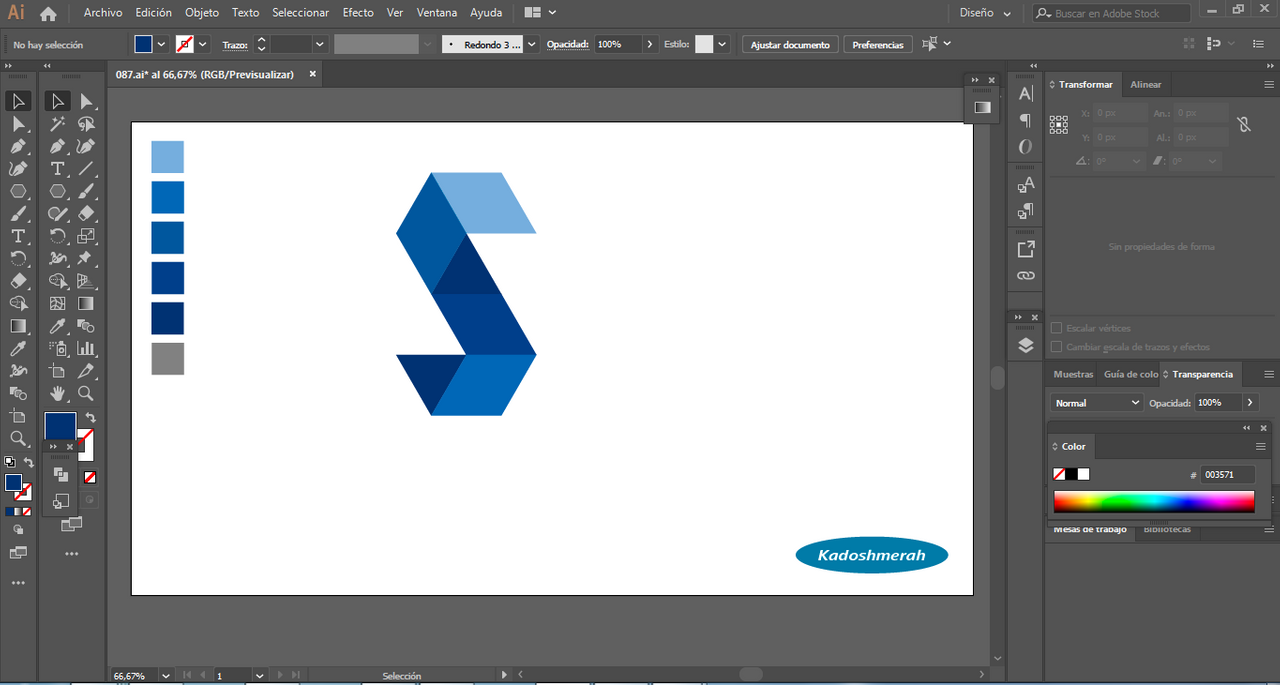1280x685 pixels.
Task: Select the Puppet Warp pin tool
Action: [x=86, y=259]
